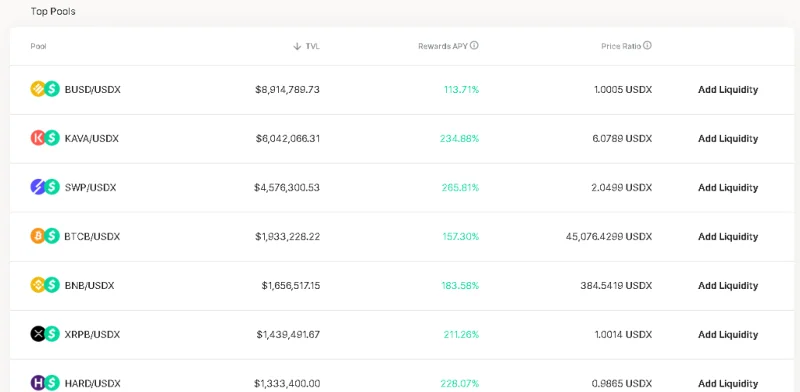
Task: Open the Rewards APY info icon
Action: pos(474,45)
